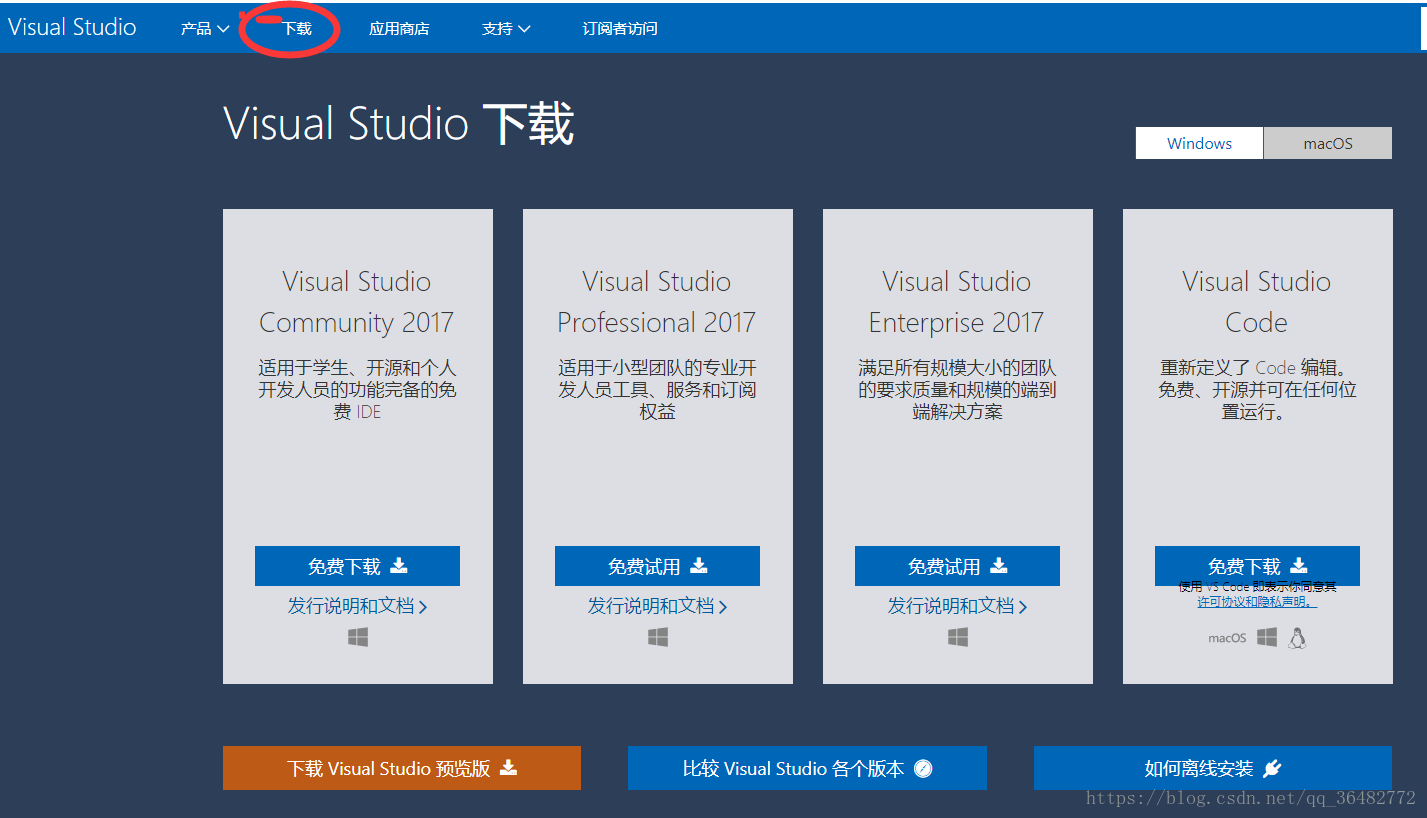
Task: Click 免费下载 for Community 2017
Action: [x=357, y=566]
